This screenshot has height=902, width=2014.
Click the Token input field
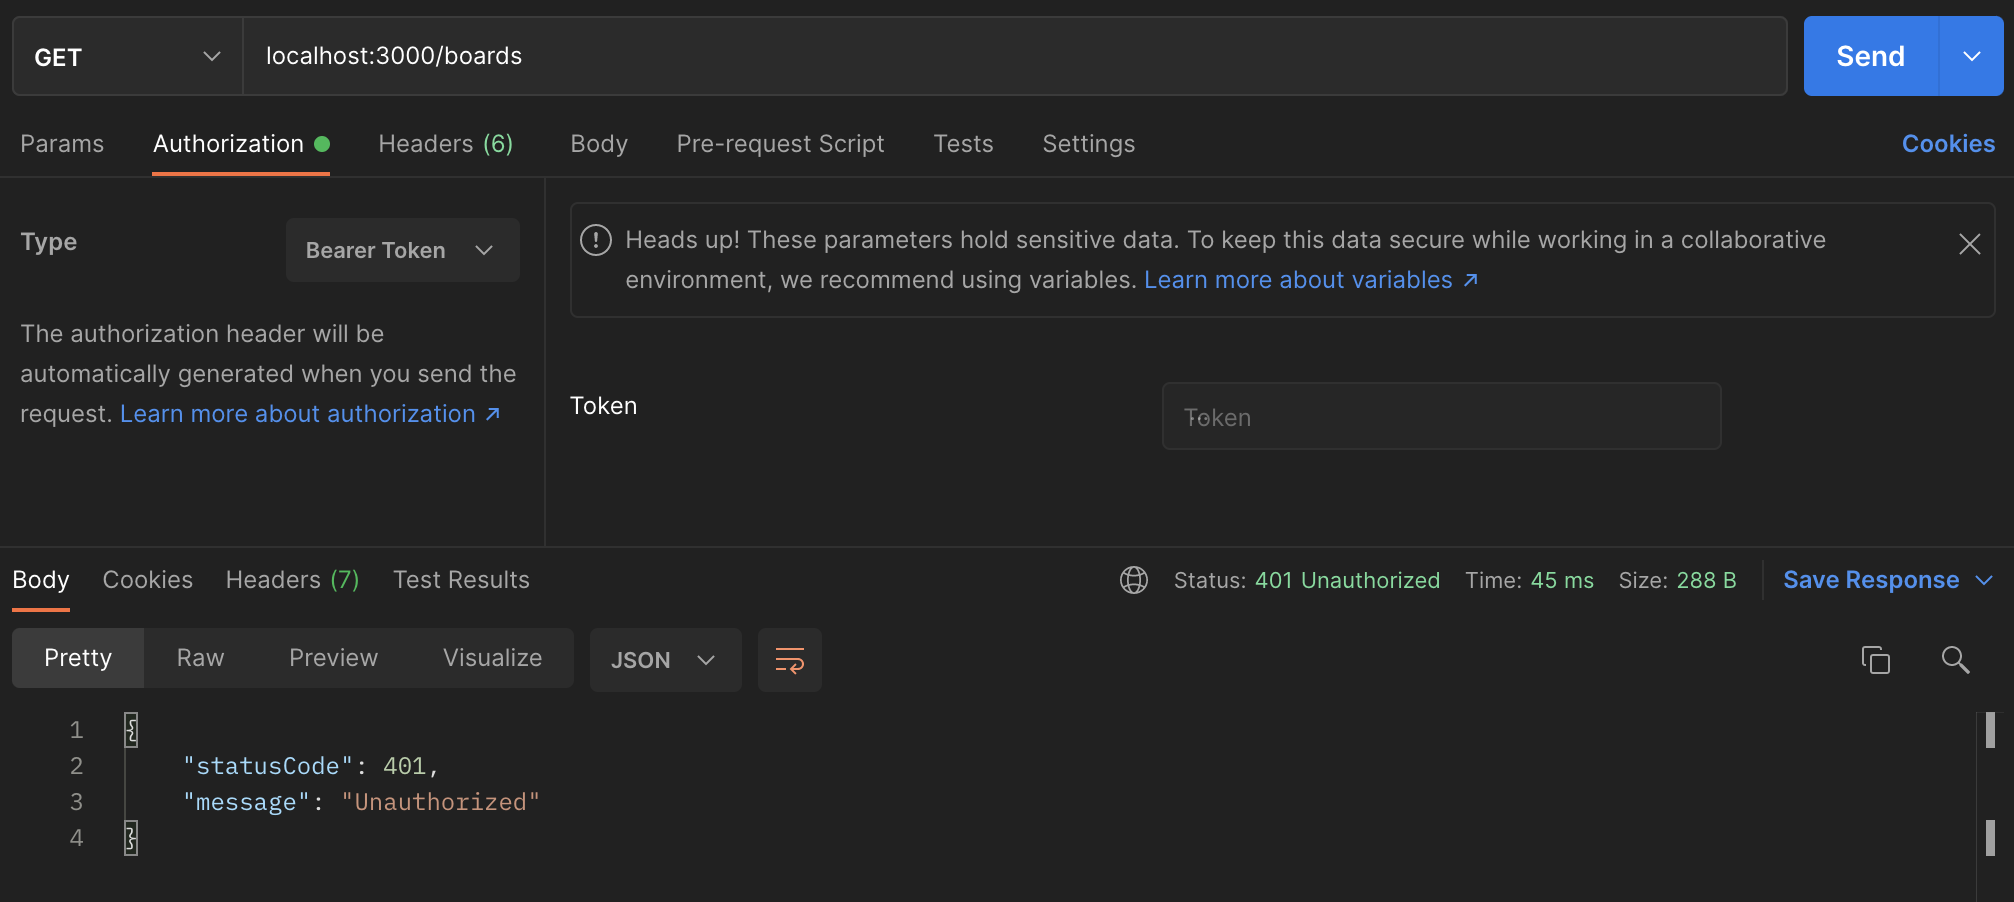pyautogui.click(x=1441, y=416)
